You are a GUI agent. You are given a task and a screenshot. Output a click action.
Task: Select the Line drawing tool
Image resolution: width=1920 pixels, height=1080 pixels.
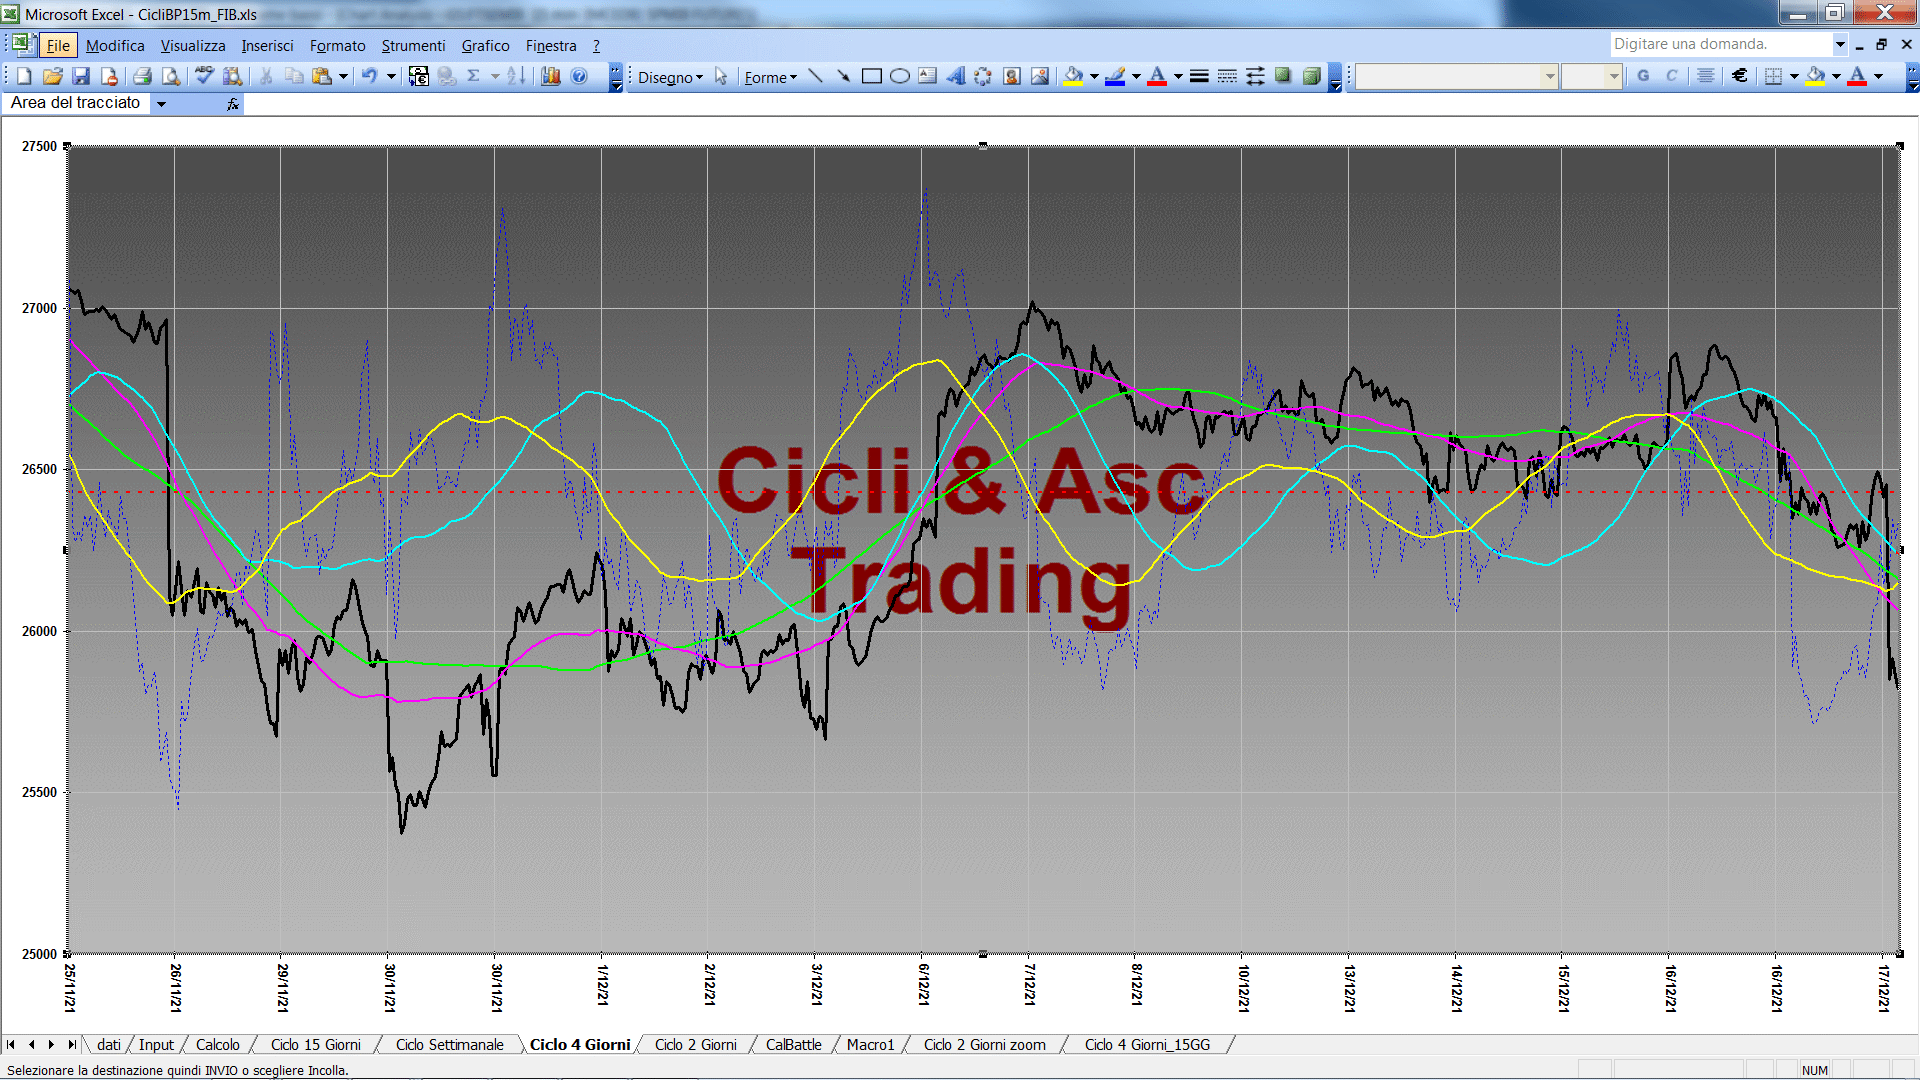click(x=815, y=76)
